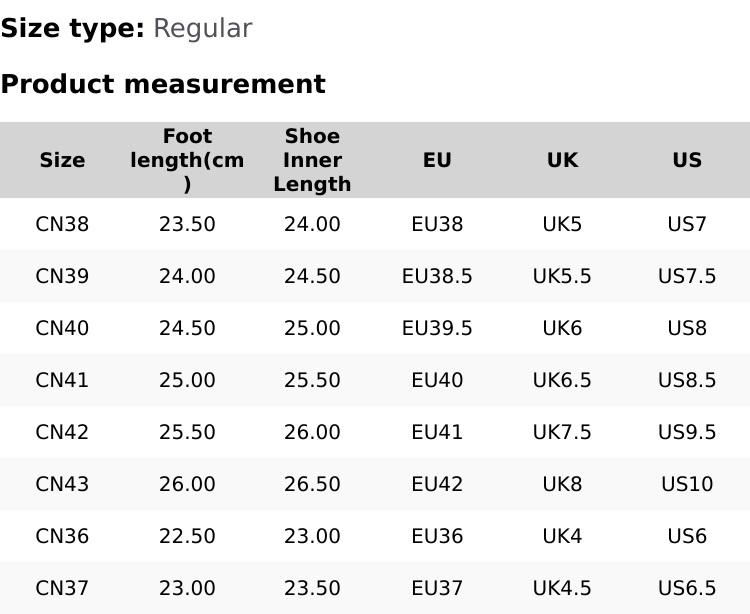Click the Regular size type value
This screenshot has height=614, width=750.
pyautogui.click(x=202, y=29)
